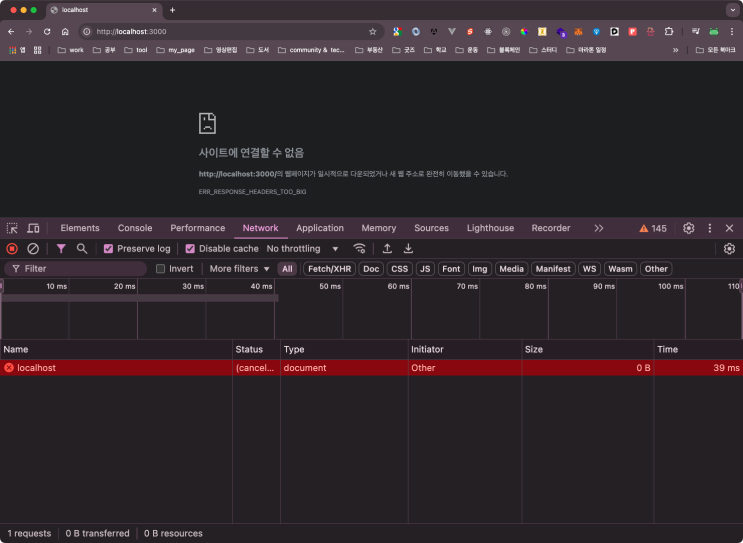Click the Filter text input field
This screenshot has height=543, width=743.
point(80,269)
